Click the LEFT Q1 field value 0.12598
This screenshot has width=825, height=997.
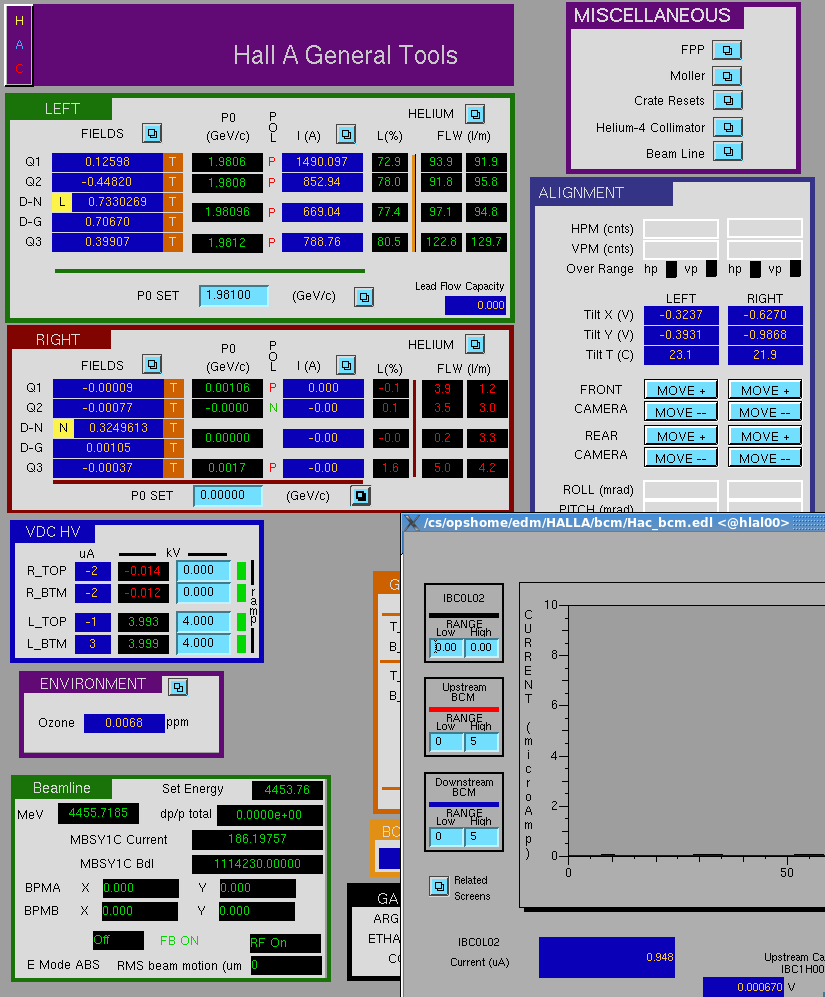(107, 162)
